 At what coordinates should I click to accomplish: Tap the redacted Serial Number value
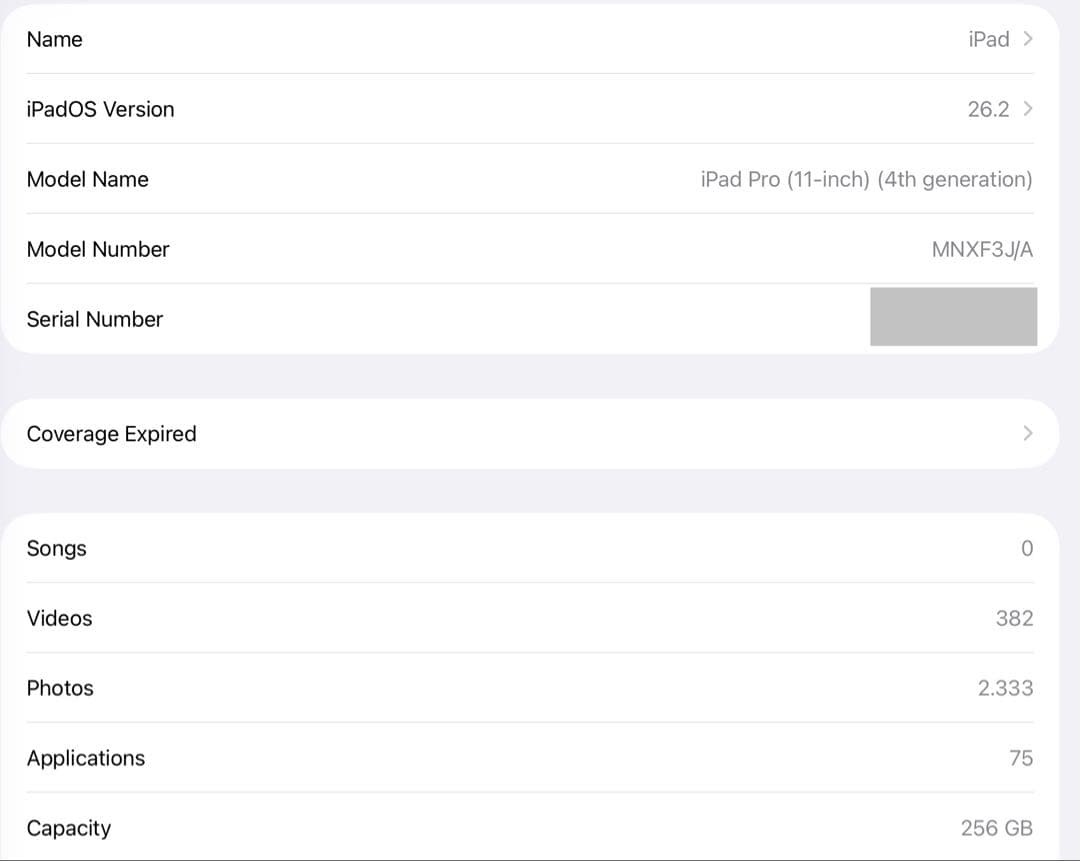[953, 316]
